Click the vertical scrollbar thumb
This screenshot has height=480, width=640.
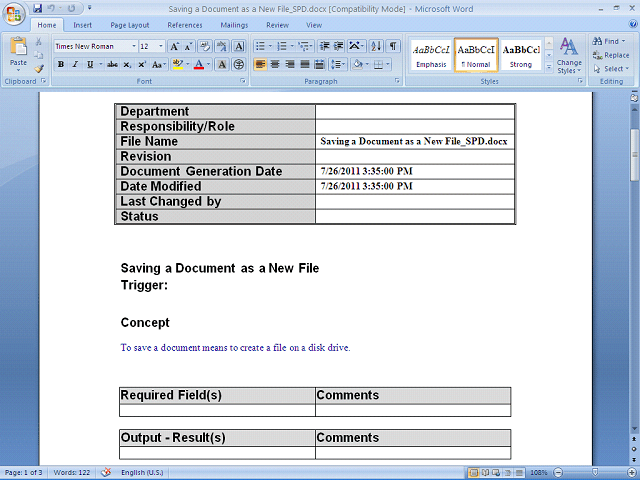tap(635, 155)
